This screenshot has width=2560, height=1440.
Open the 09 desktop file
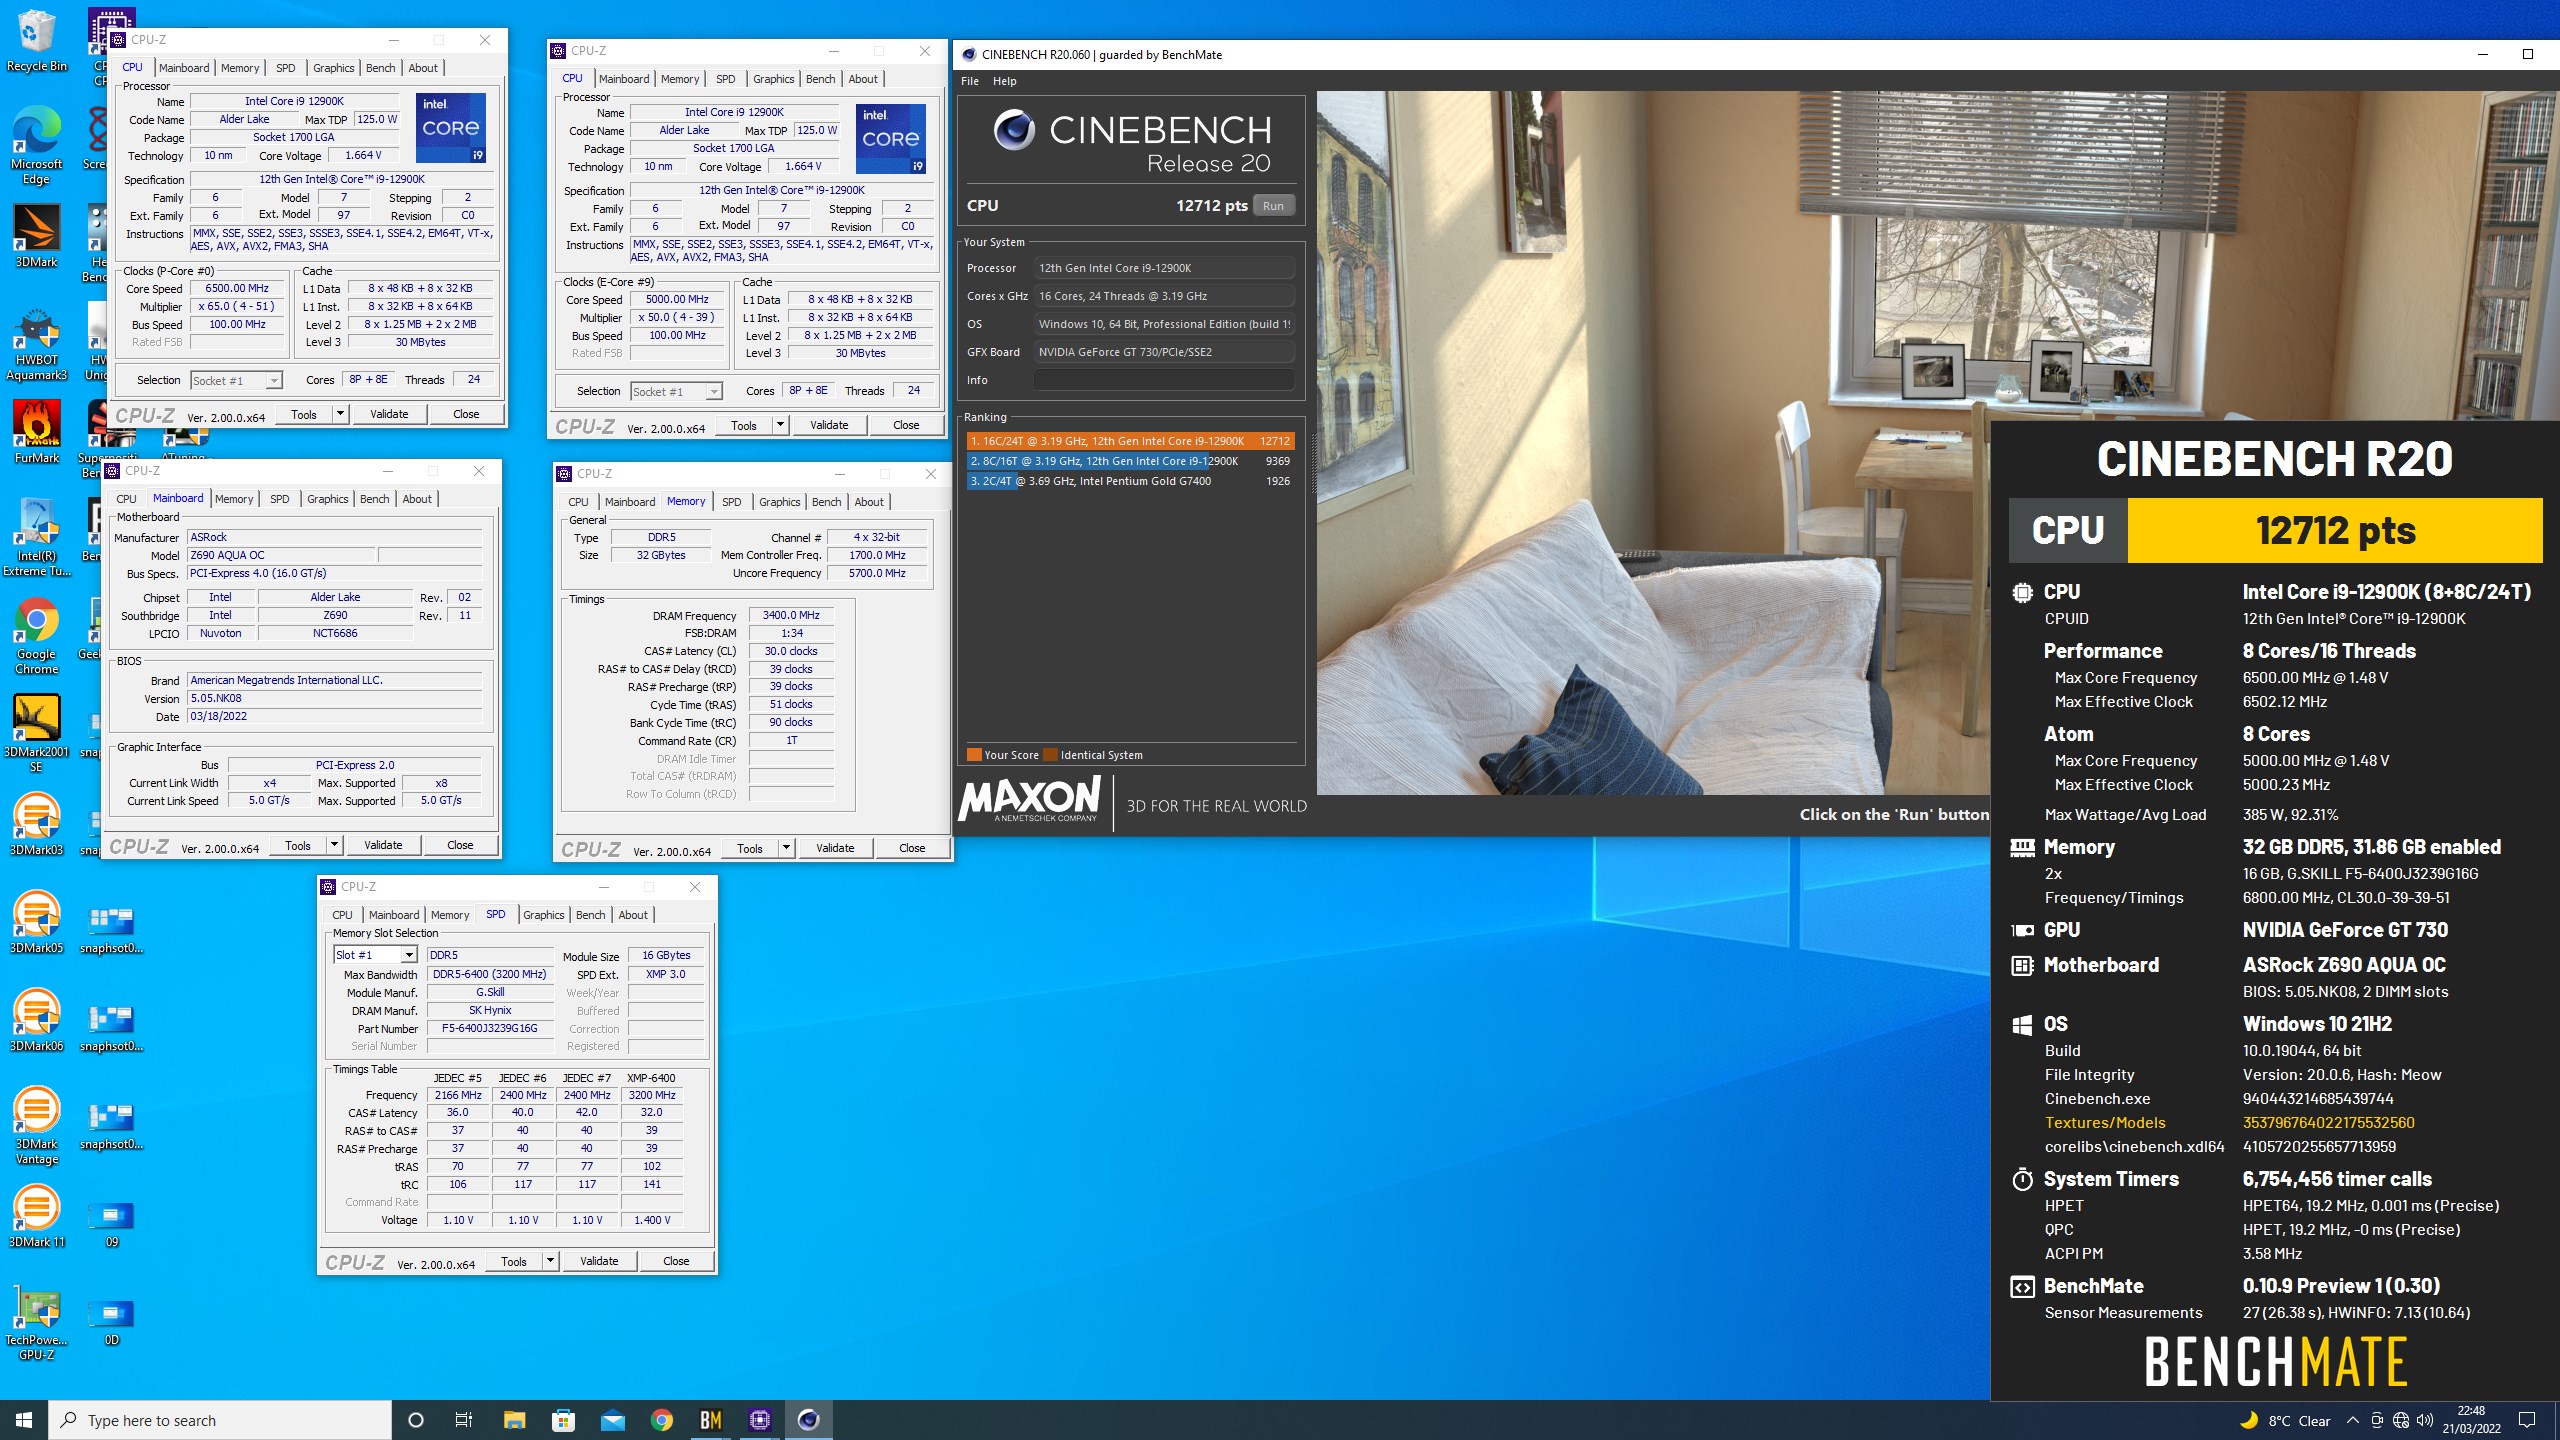click(x=111, y=1222)
